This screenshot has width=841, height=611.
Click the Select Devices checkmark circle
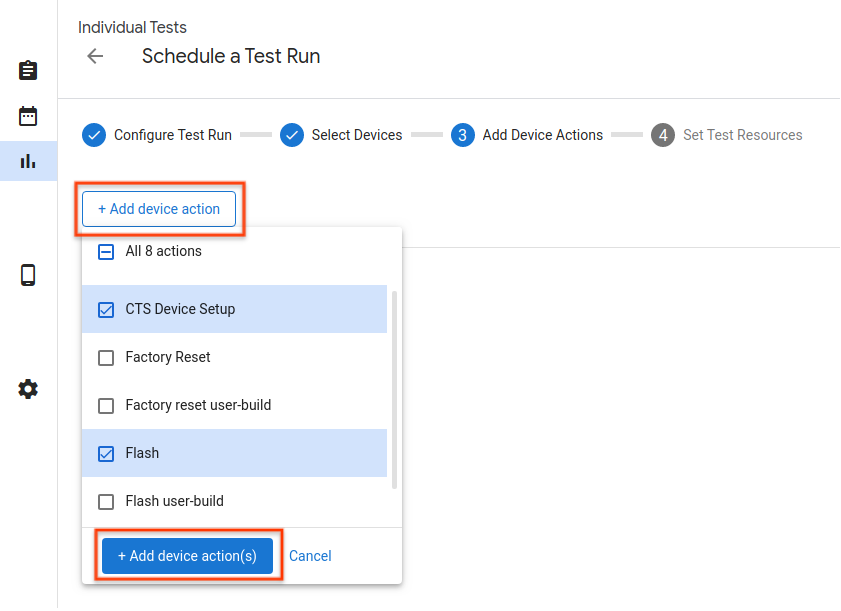tap(292, 134)
